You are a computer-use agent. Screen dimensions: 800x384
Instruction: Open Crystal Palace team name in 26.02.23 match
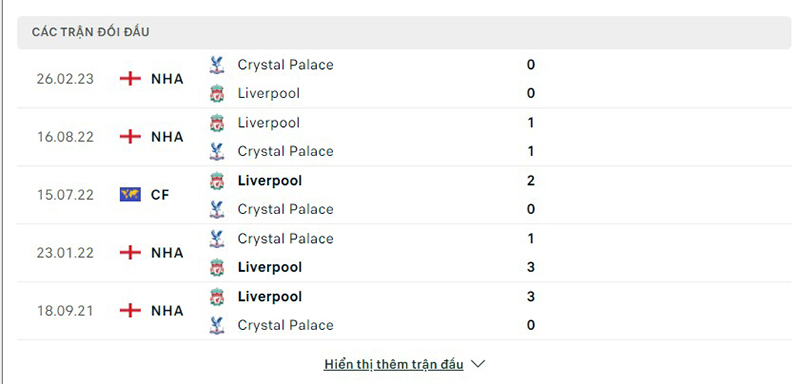coord(285,65)
